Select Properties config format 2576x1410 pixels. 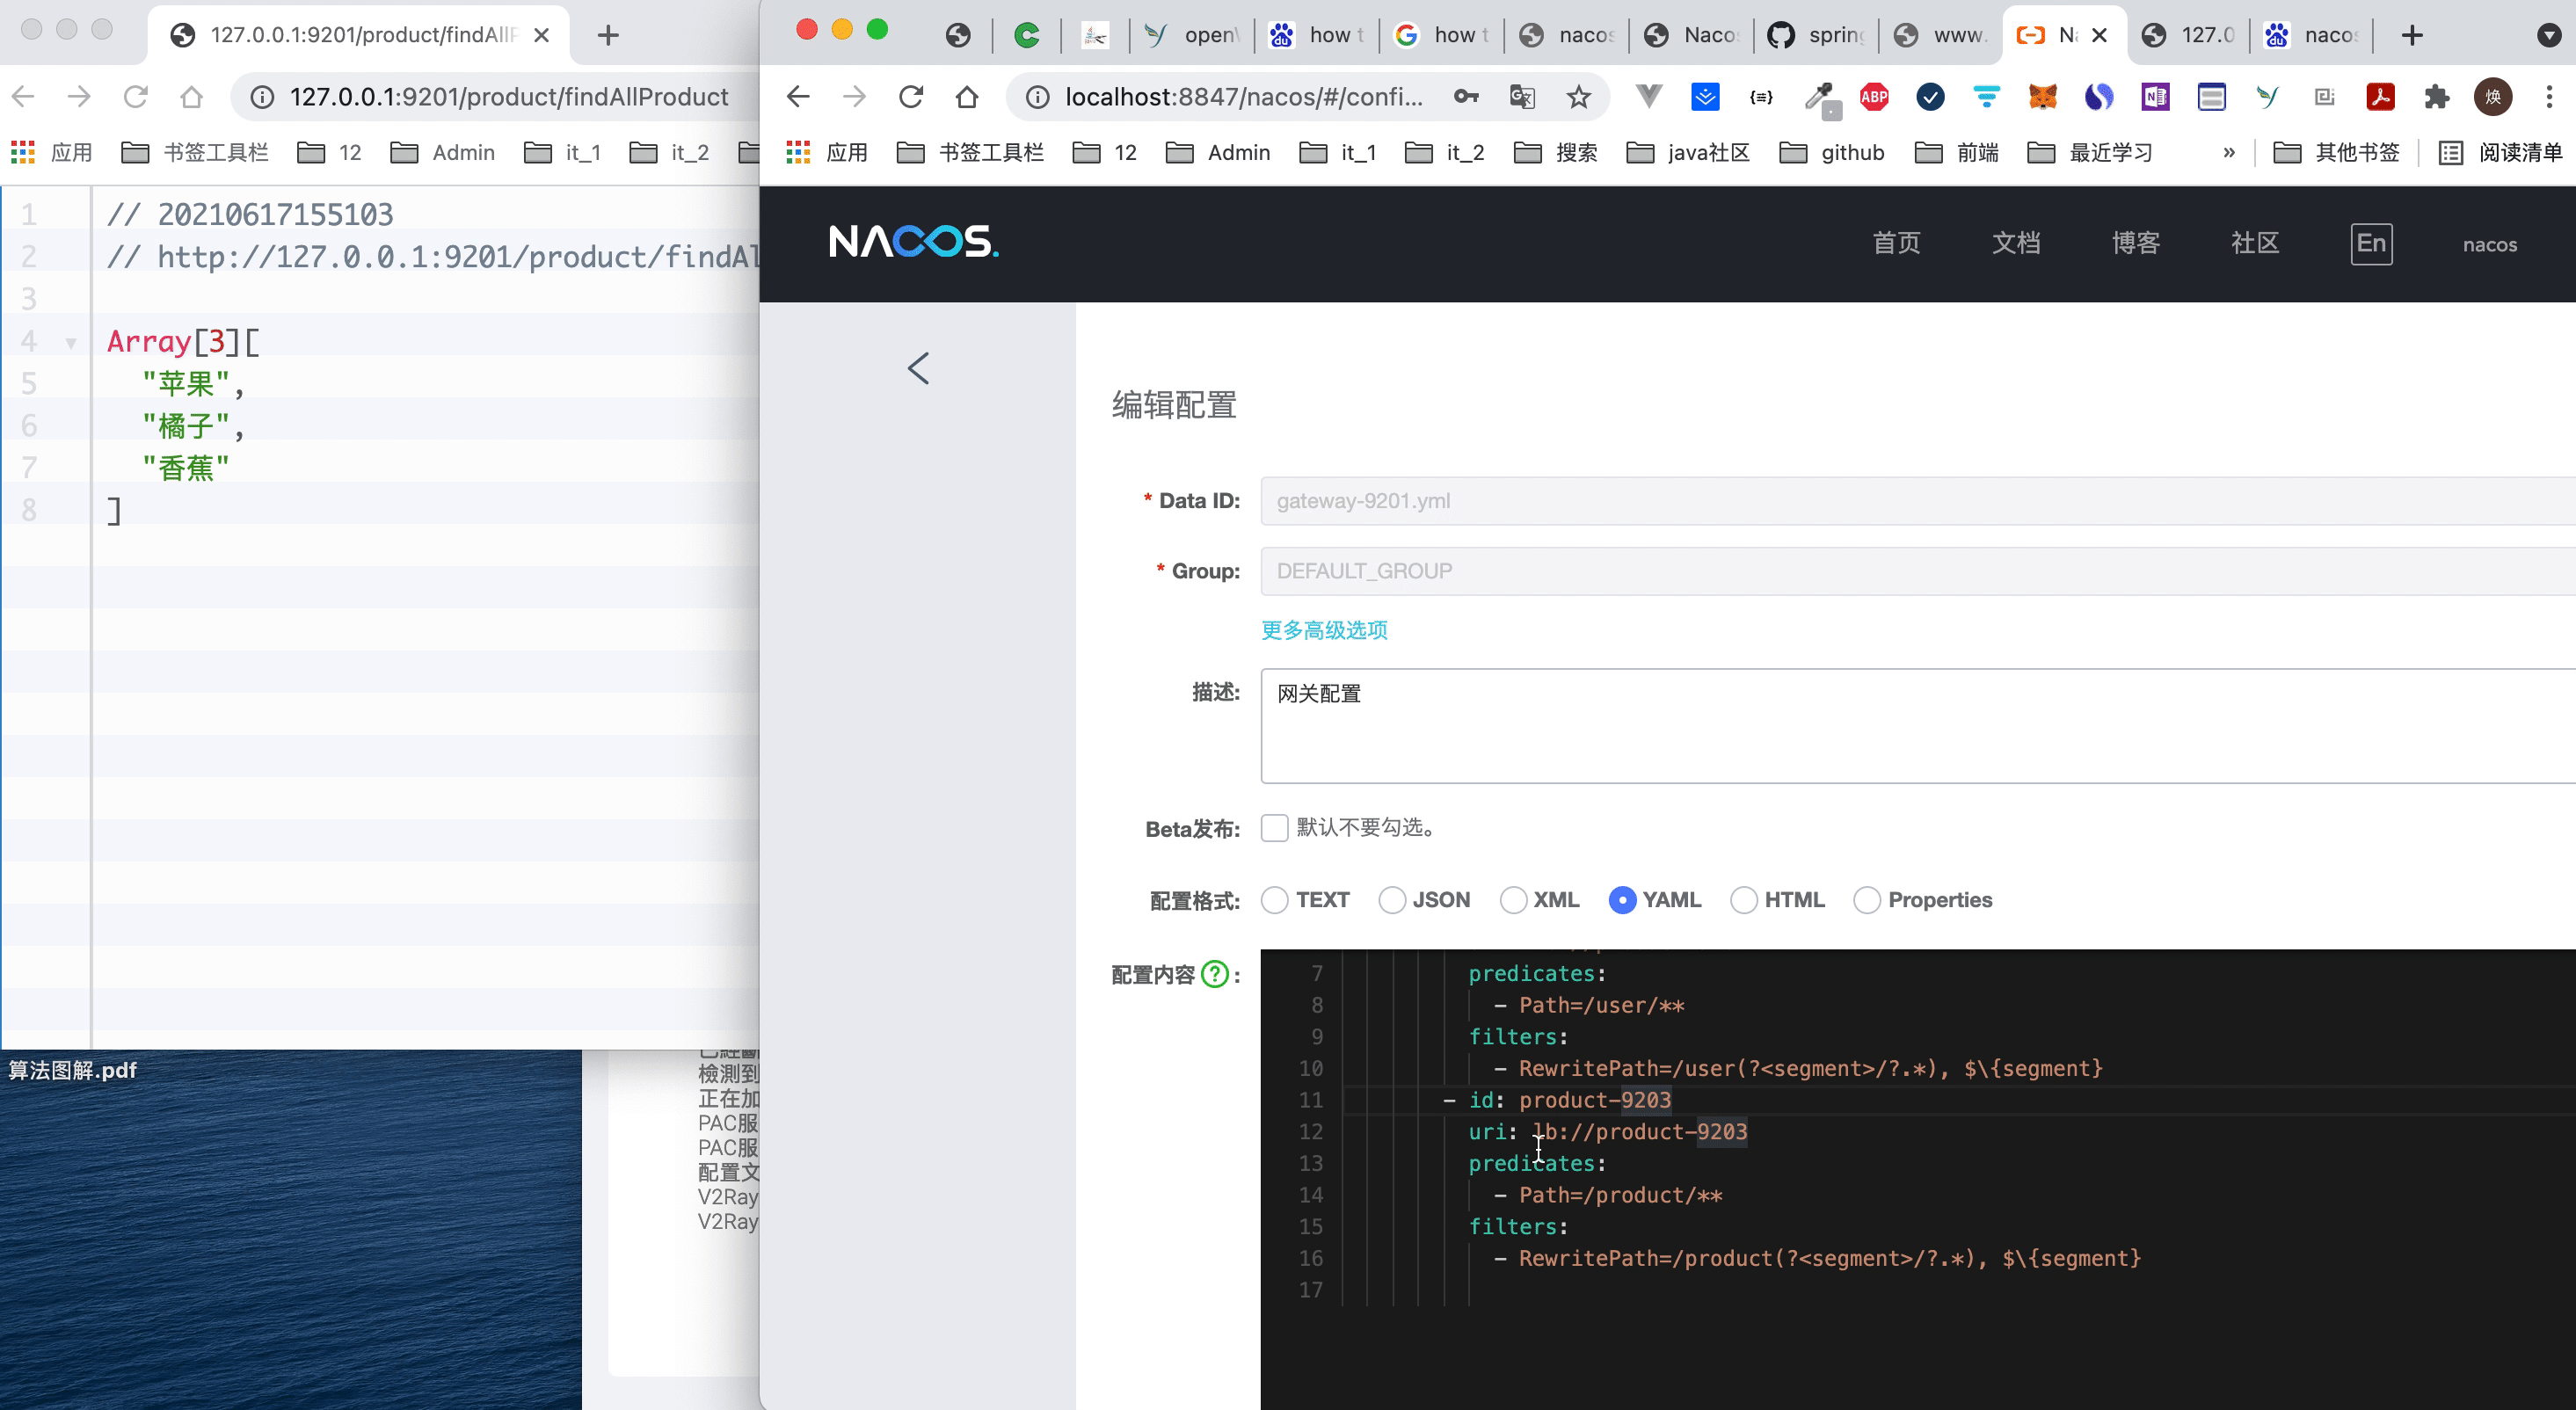click(x=1866, y=900)
